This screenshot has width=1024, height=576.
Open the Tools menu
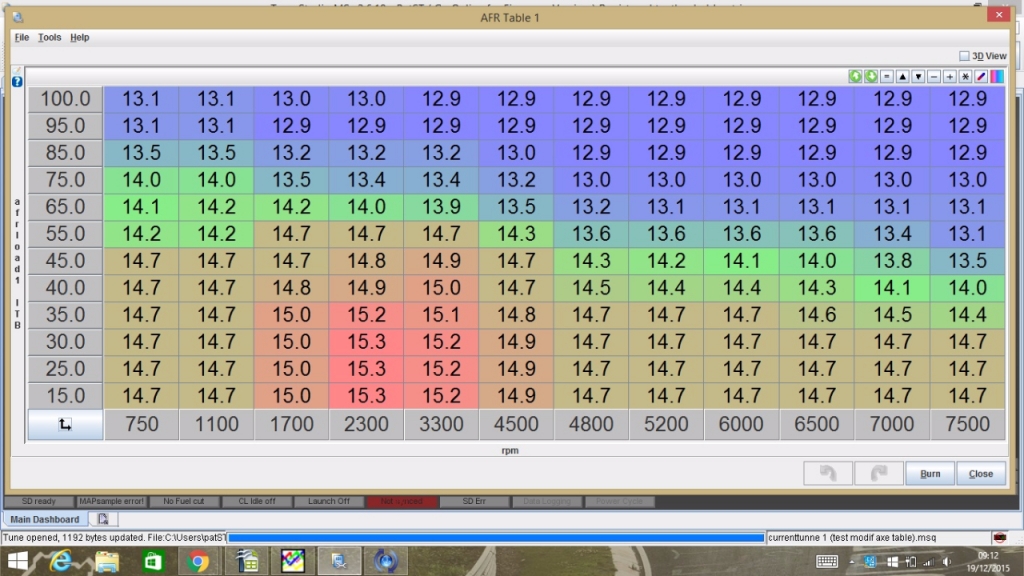tap(50, 37)
